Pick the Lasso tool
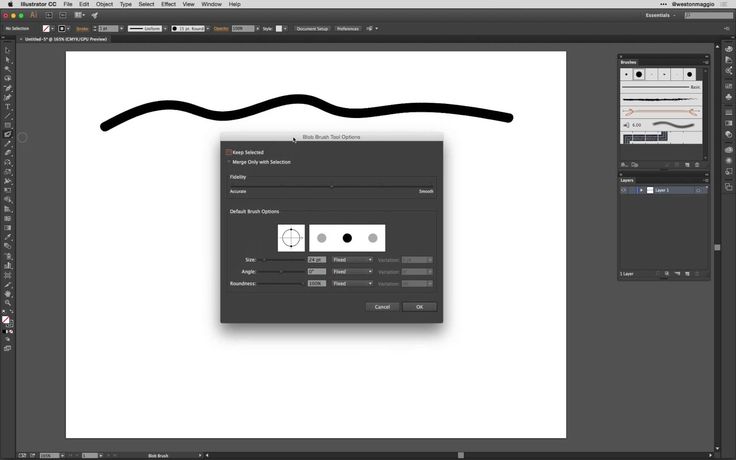The height and width of the screenshot is (460, 736). 8,78
